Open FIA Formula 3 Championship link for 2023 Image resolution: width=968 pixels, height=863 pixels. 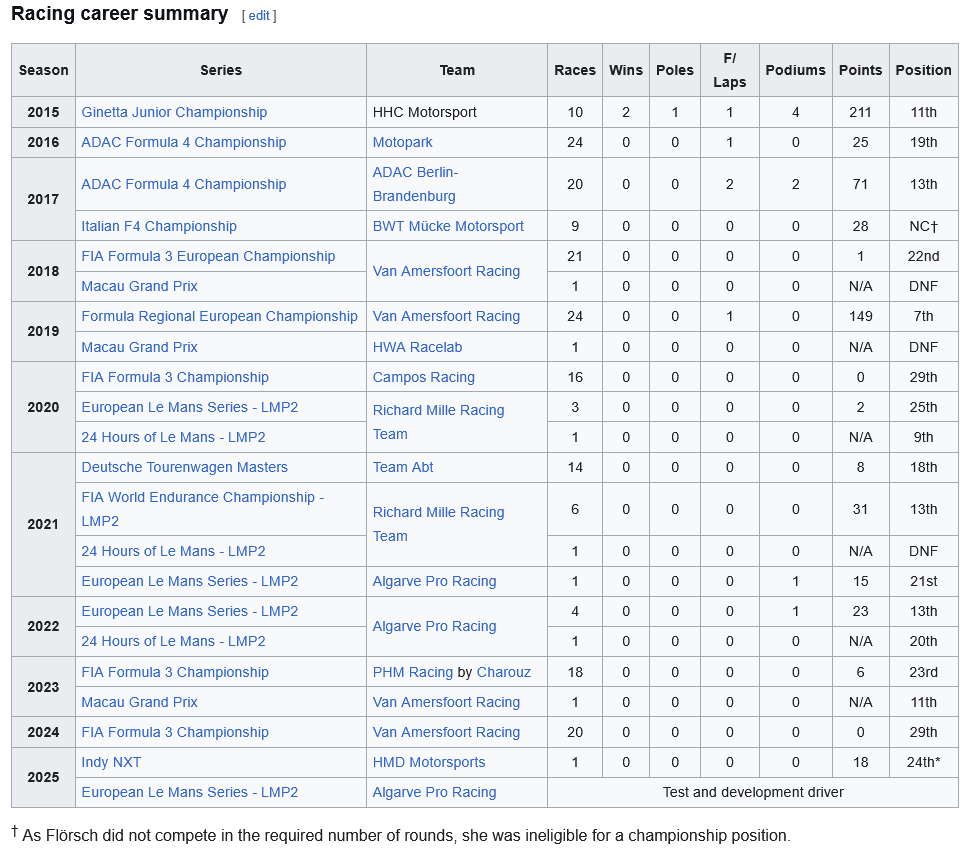pyautogui.click(x=175, y=672)
